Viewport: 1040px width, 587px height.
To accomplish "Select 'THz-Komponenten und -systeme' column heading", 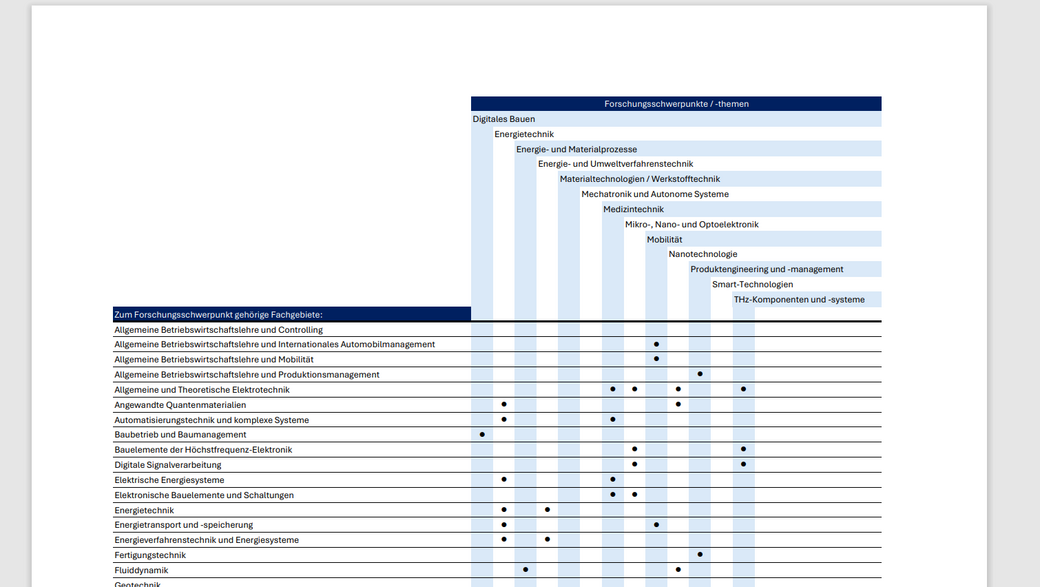I will pos(799,299).
